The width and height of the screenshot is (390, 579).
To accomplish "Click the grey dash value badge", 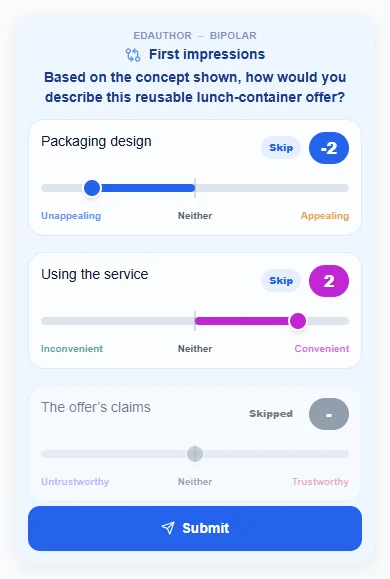I will tap(329, 414).
